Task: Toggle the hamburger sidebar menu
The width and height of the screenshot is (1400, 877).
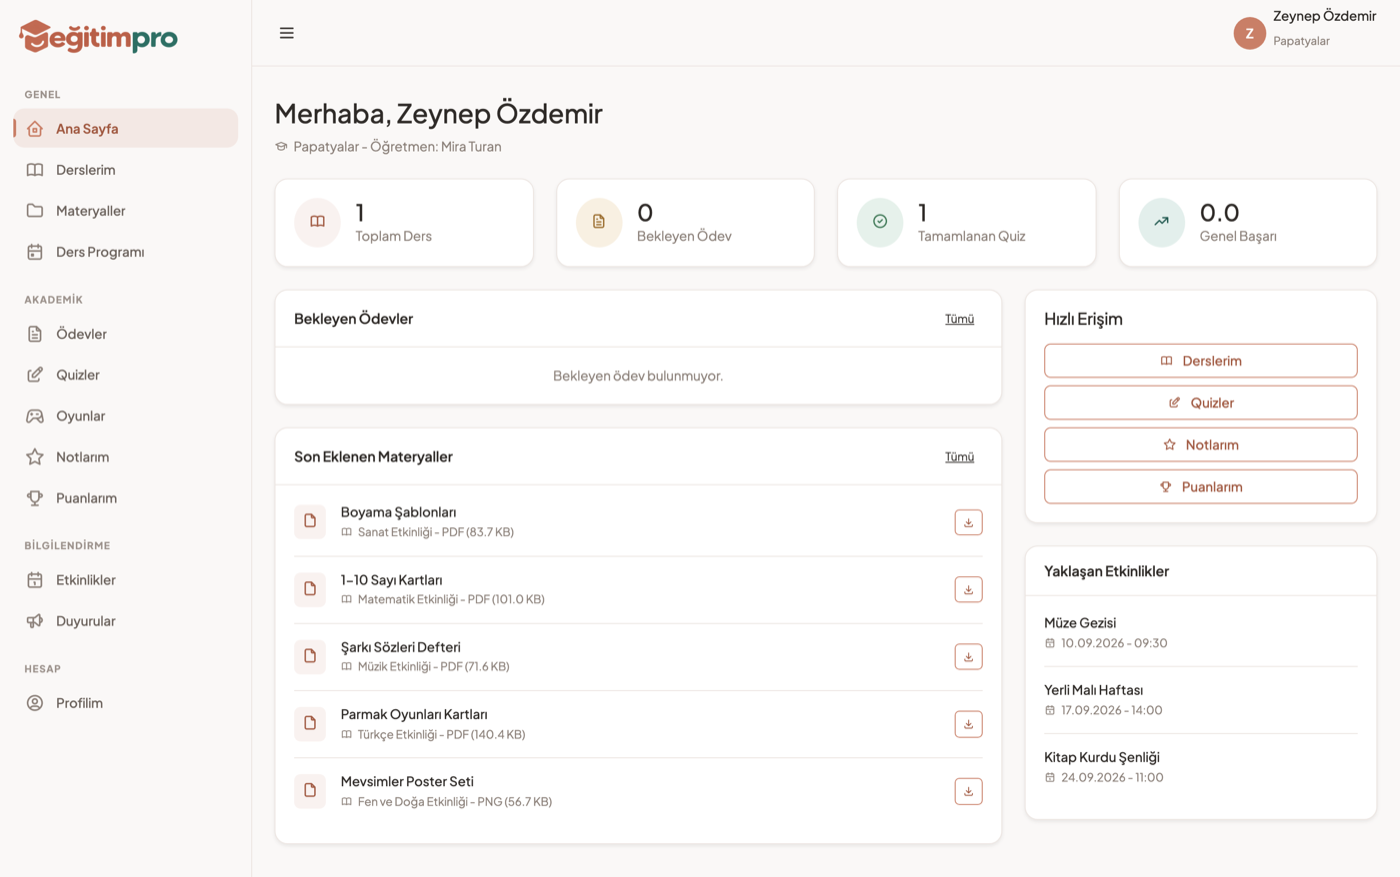Action: point(287,33)
